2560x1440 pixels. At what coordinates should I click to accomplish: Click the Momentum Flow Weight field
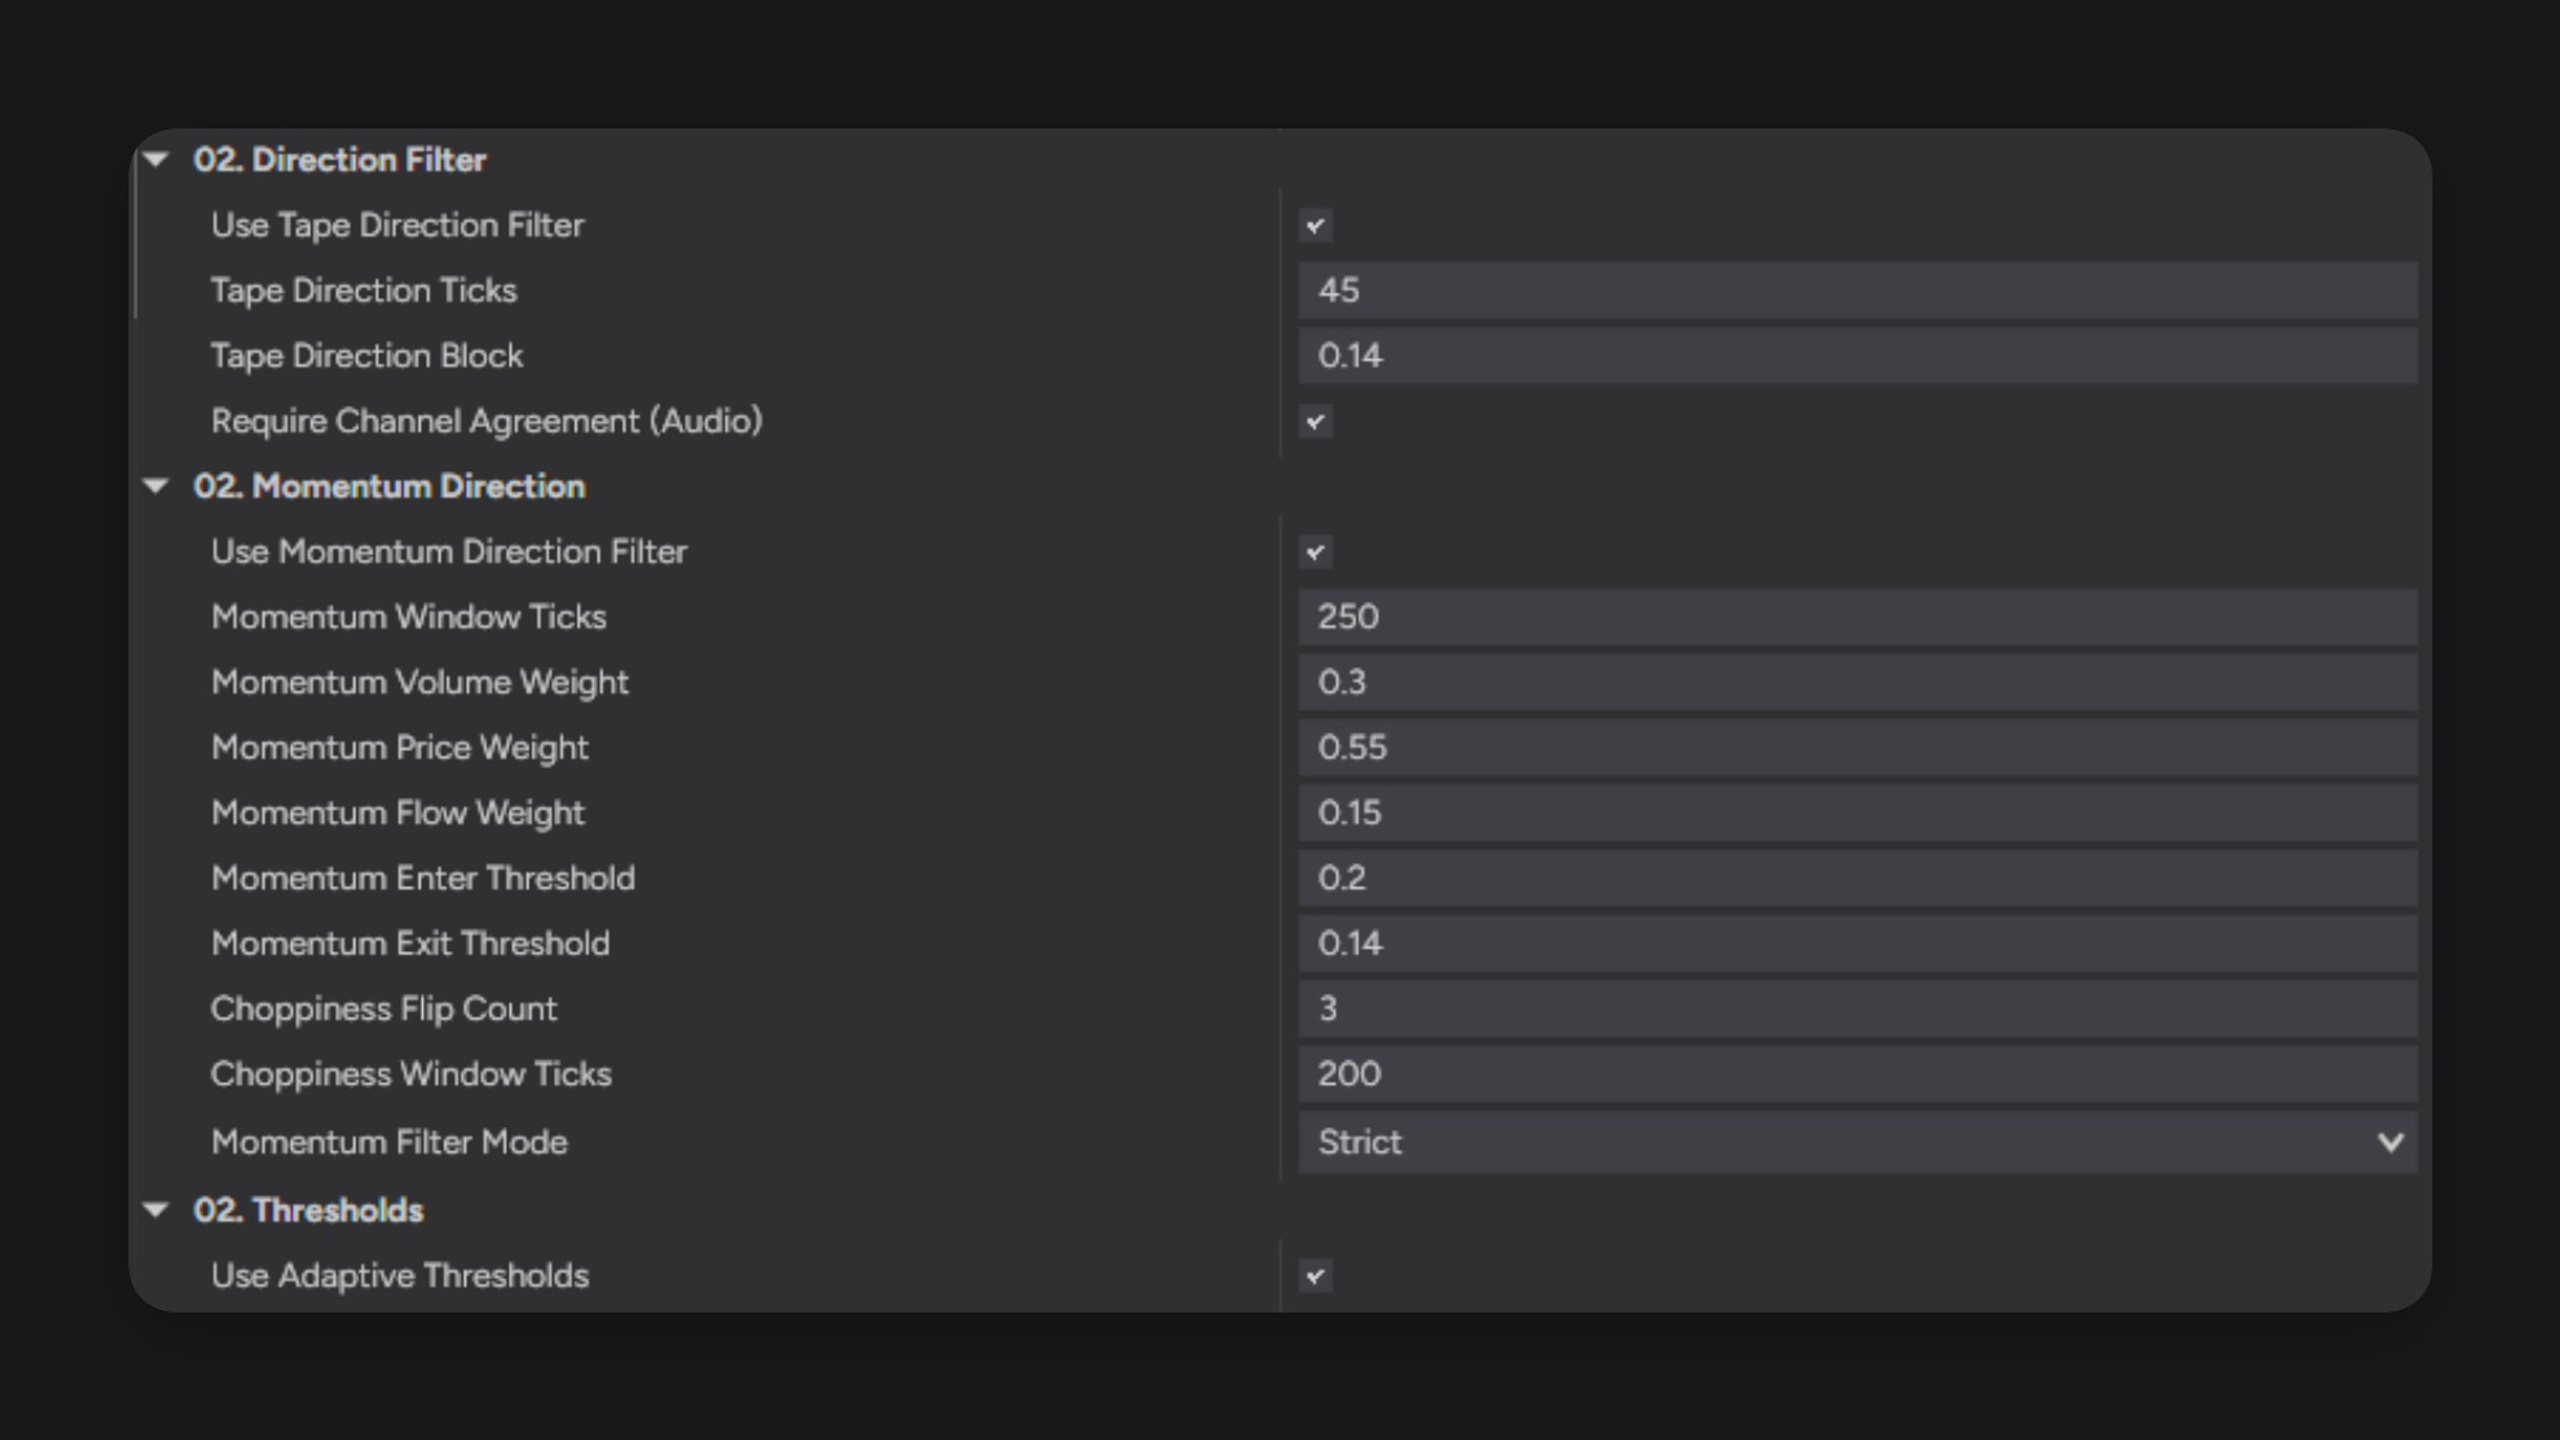(1858, 812)
